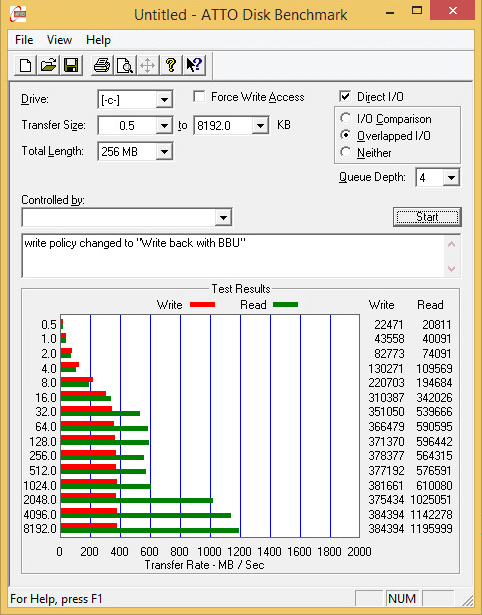Image resolution: width=482 pixels, height=615 pixels.
Task: Open the View menu
Action: (x=59, y=40)
